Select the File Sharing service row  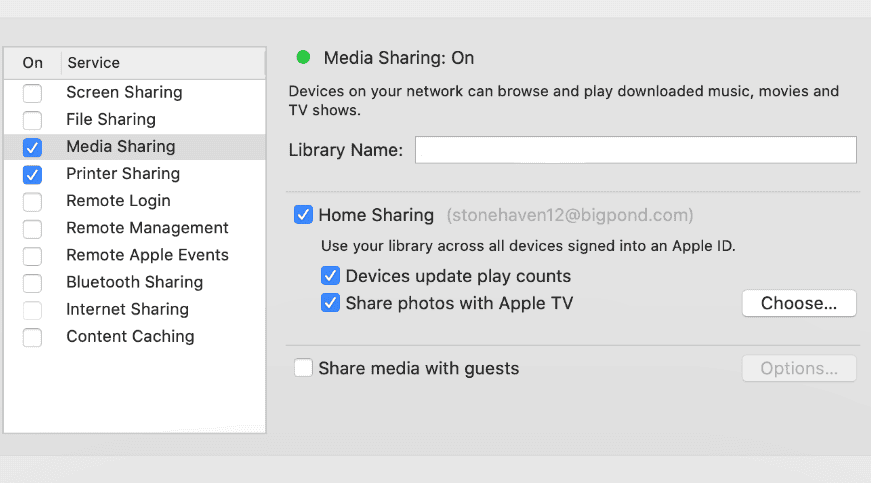(111, 120)
